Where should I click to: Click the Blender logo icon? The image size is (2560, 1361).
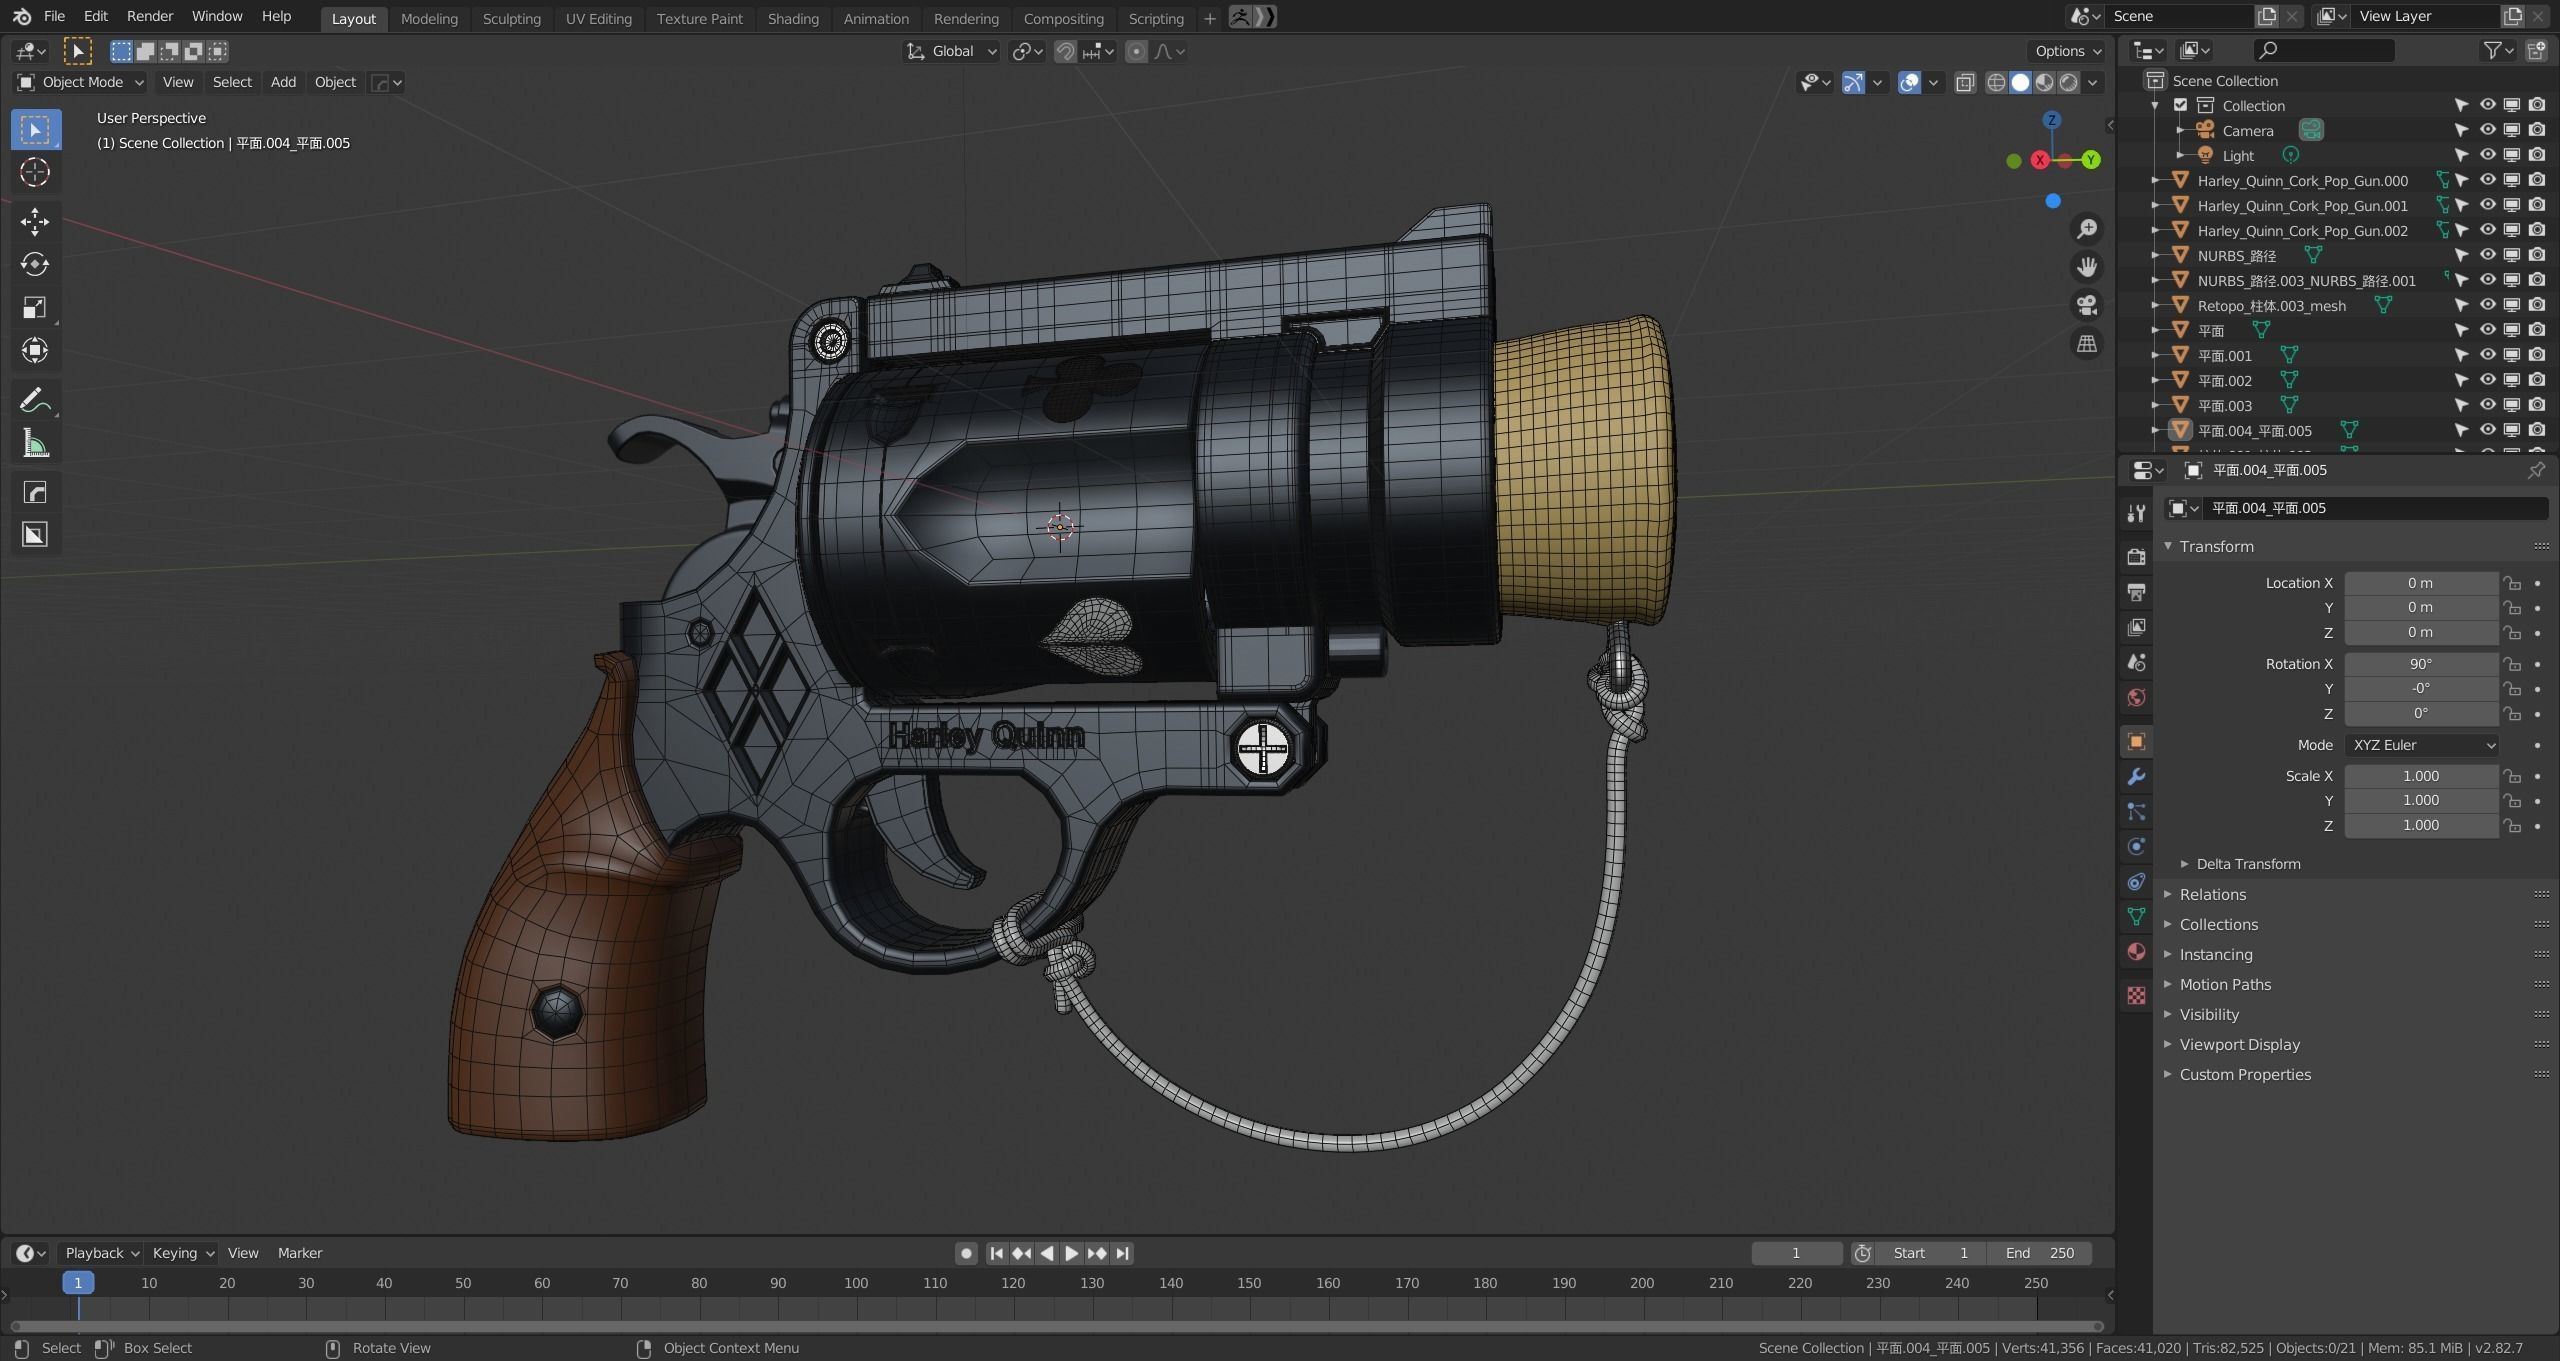[x=21, y=17]
